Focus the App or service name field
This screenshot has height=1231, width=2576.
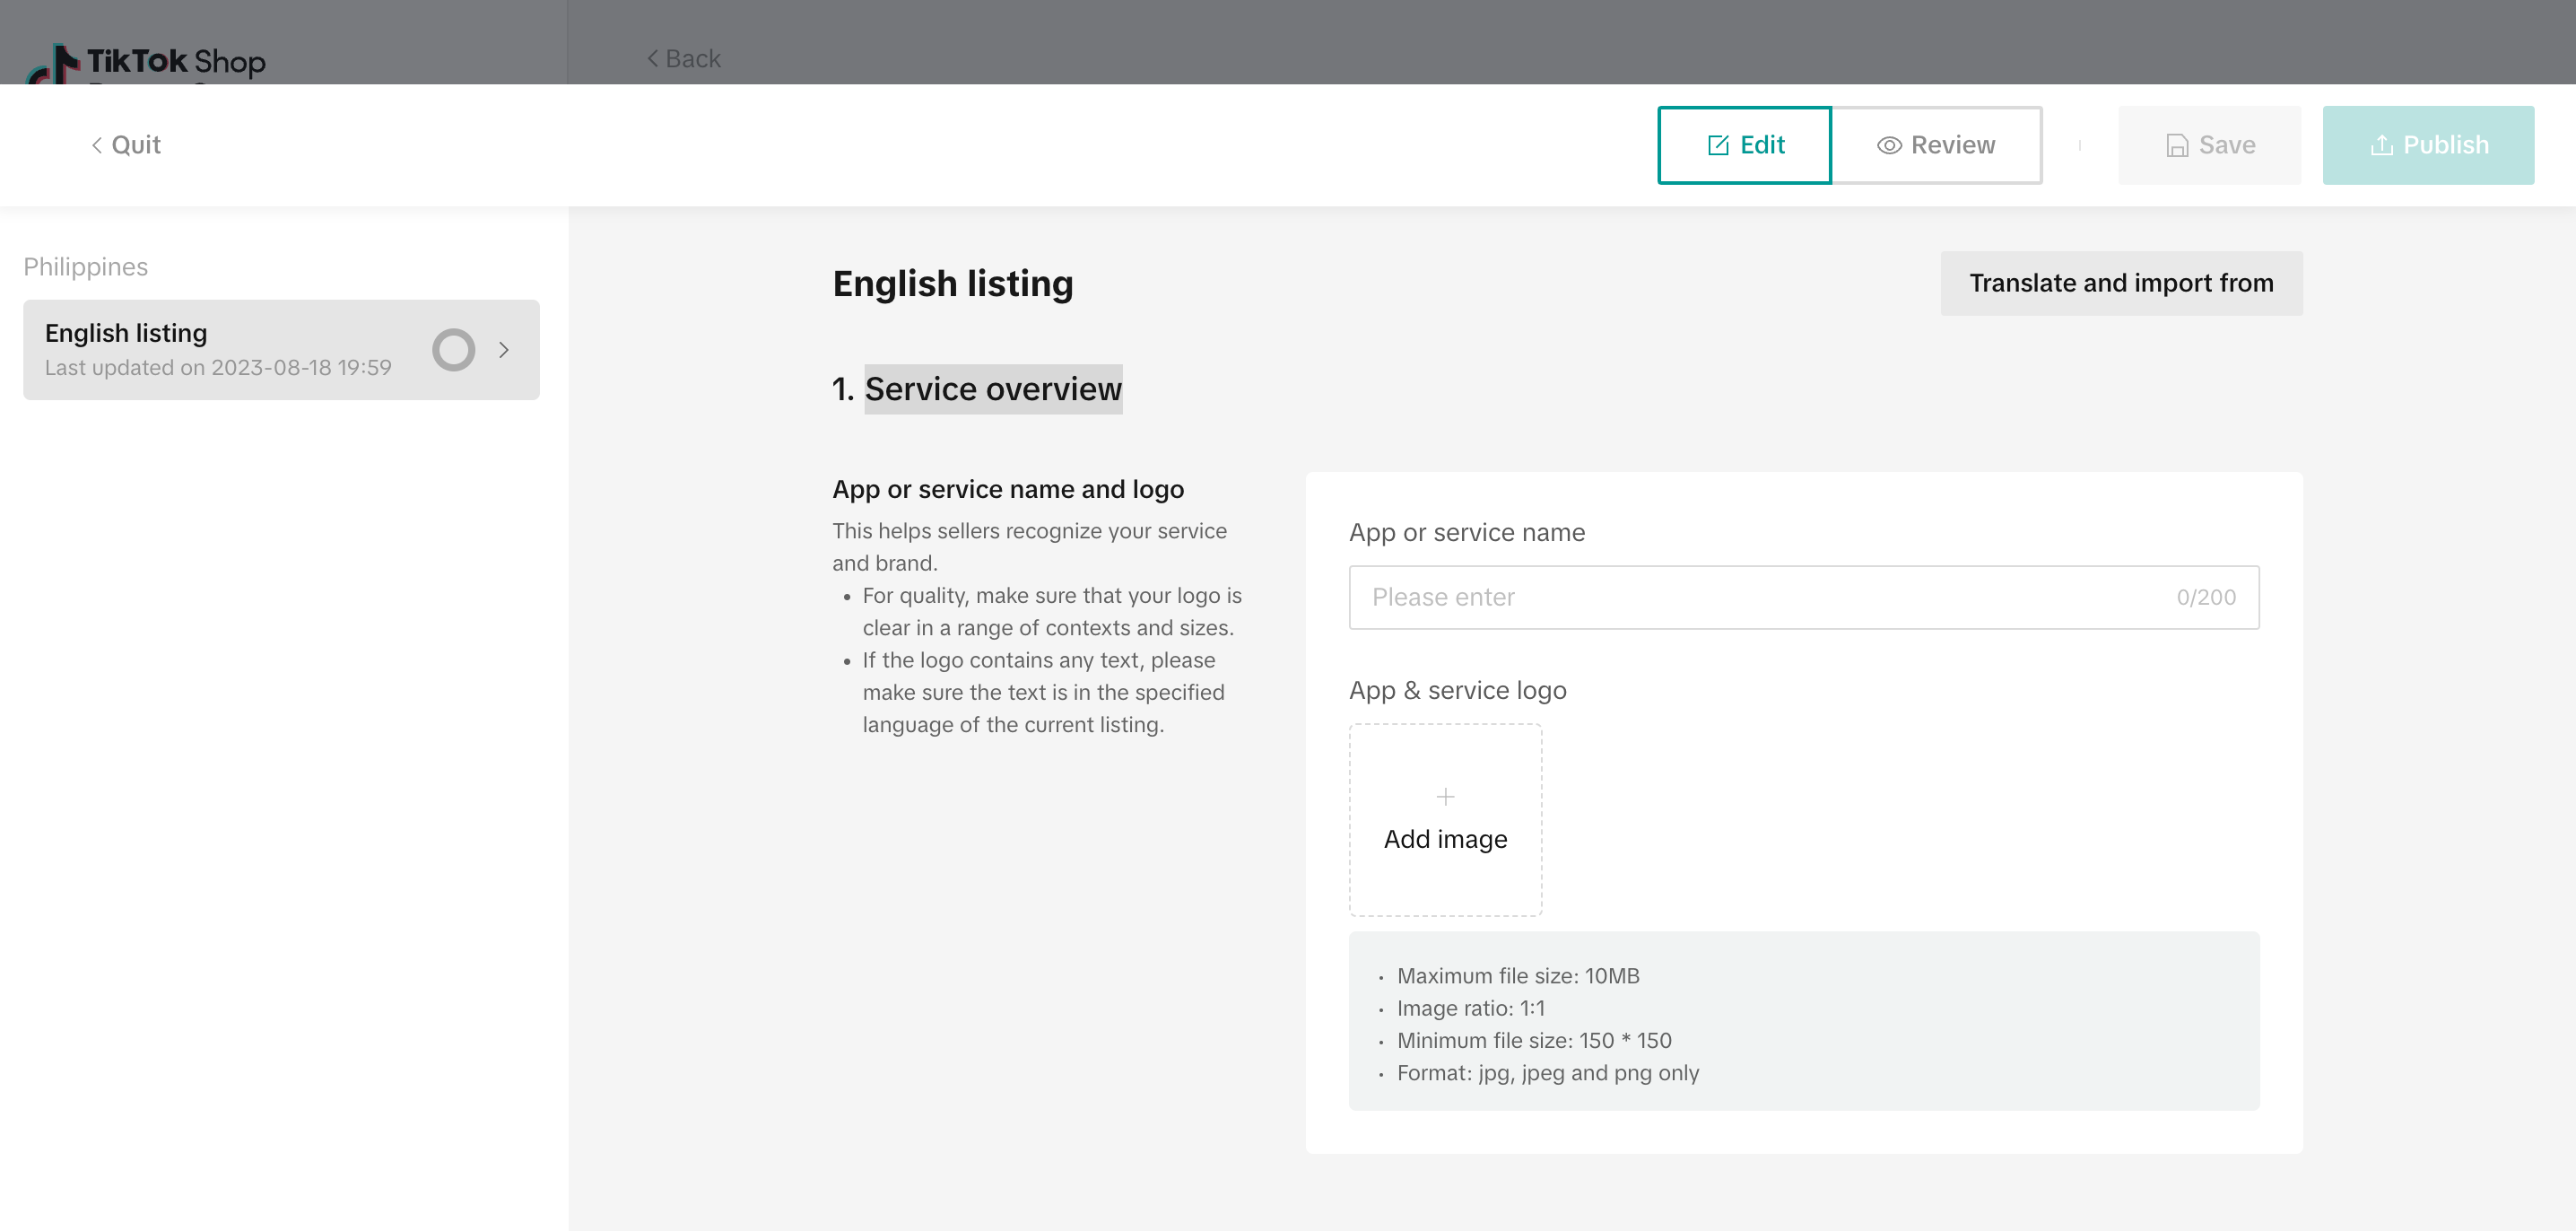[1803, 597]
